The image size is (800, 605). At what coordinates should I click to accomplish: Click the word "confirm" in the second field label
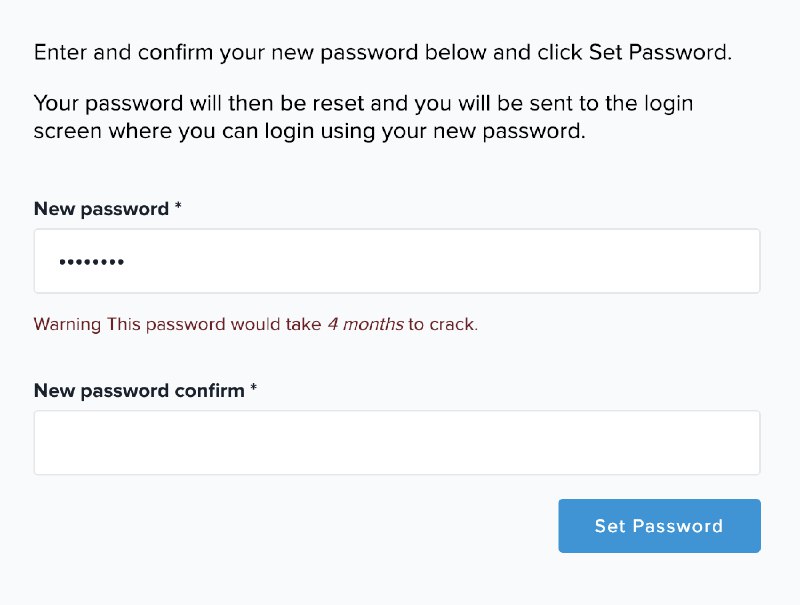[209, 390]
